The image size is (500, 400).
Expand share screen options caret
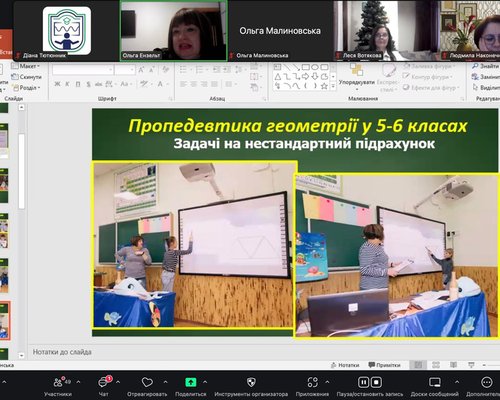pyautogui.click(x=205, y=382)
